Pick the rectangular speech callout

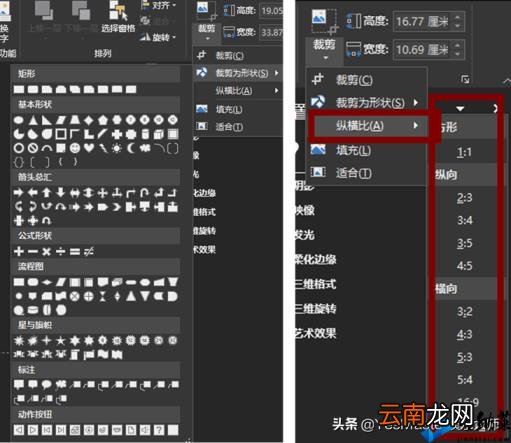[x=19, y=385]
